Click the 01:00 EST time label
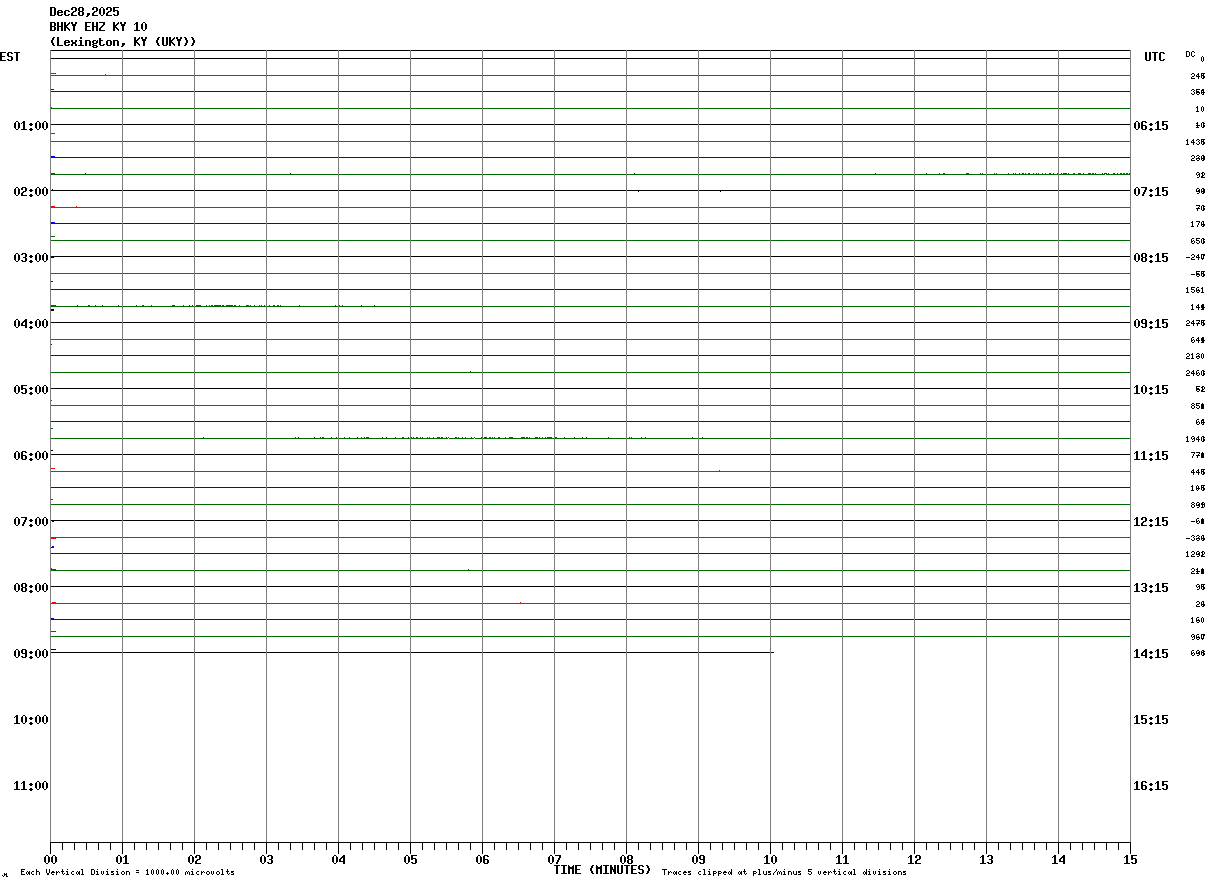 pos(31,126)
